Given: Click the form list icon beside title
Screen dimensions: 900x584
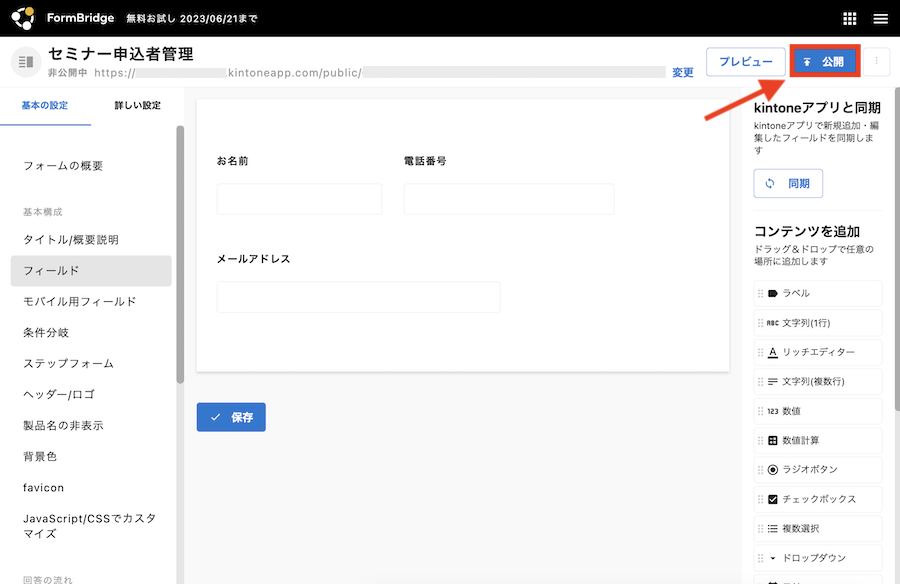Looking at the screenshot, I should [26, 62].
